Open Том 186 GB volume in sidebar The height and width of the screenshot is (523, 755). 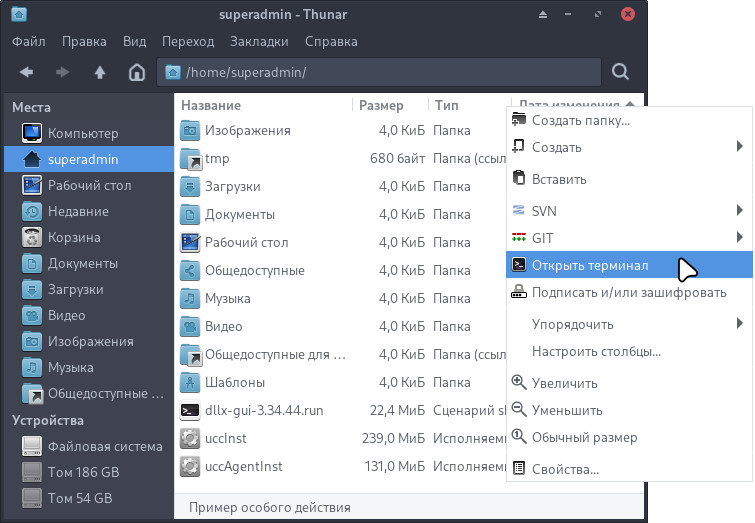(x=83, y=472)
